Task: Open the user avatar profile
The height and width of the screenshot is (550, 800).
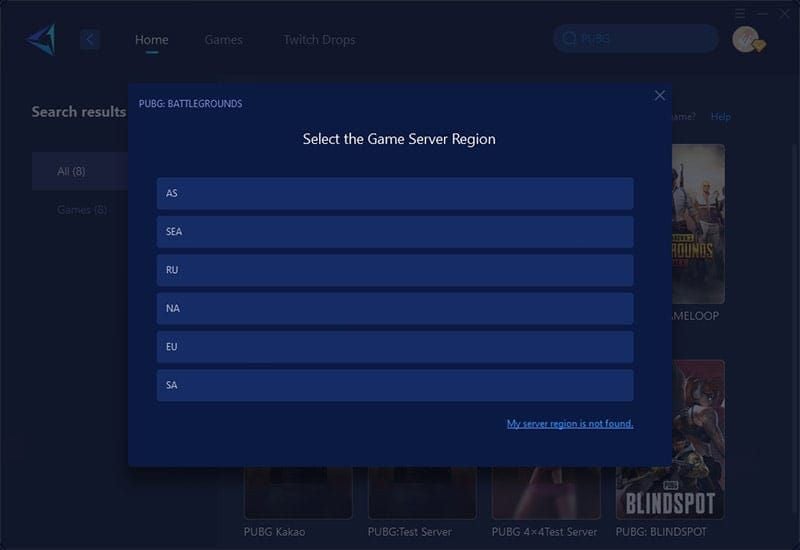Action: (747, 39)
